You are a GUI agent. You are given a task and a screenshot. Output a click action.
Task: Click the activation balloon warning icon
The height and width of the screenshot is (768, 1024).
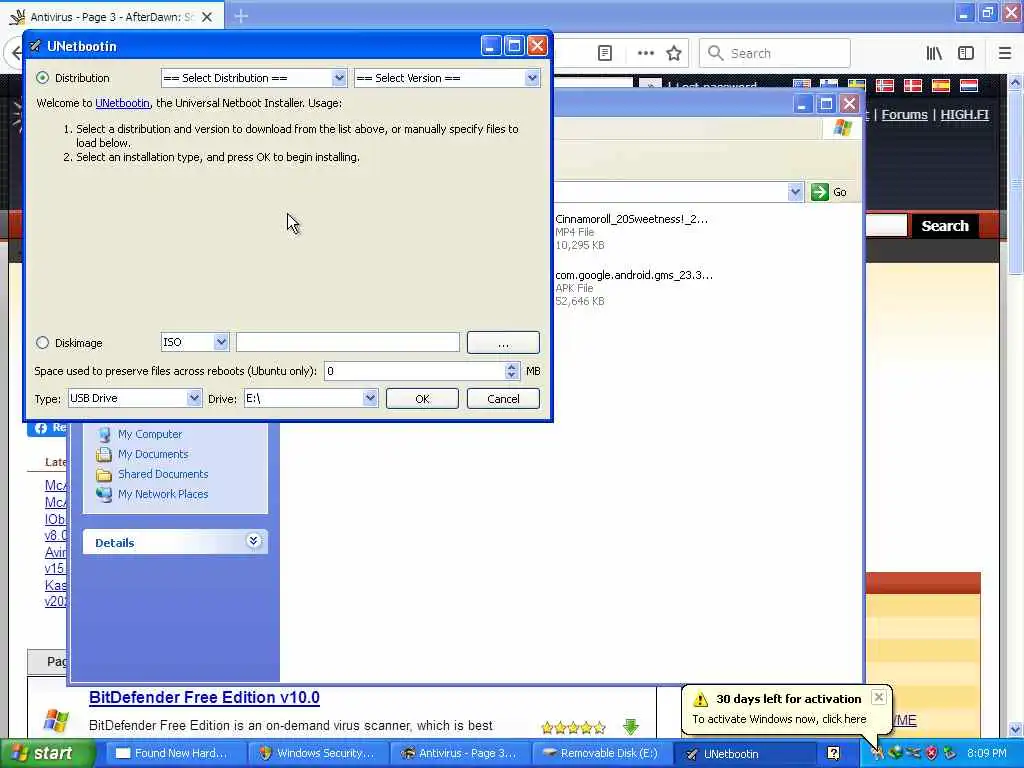click(700, 699)
